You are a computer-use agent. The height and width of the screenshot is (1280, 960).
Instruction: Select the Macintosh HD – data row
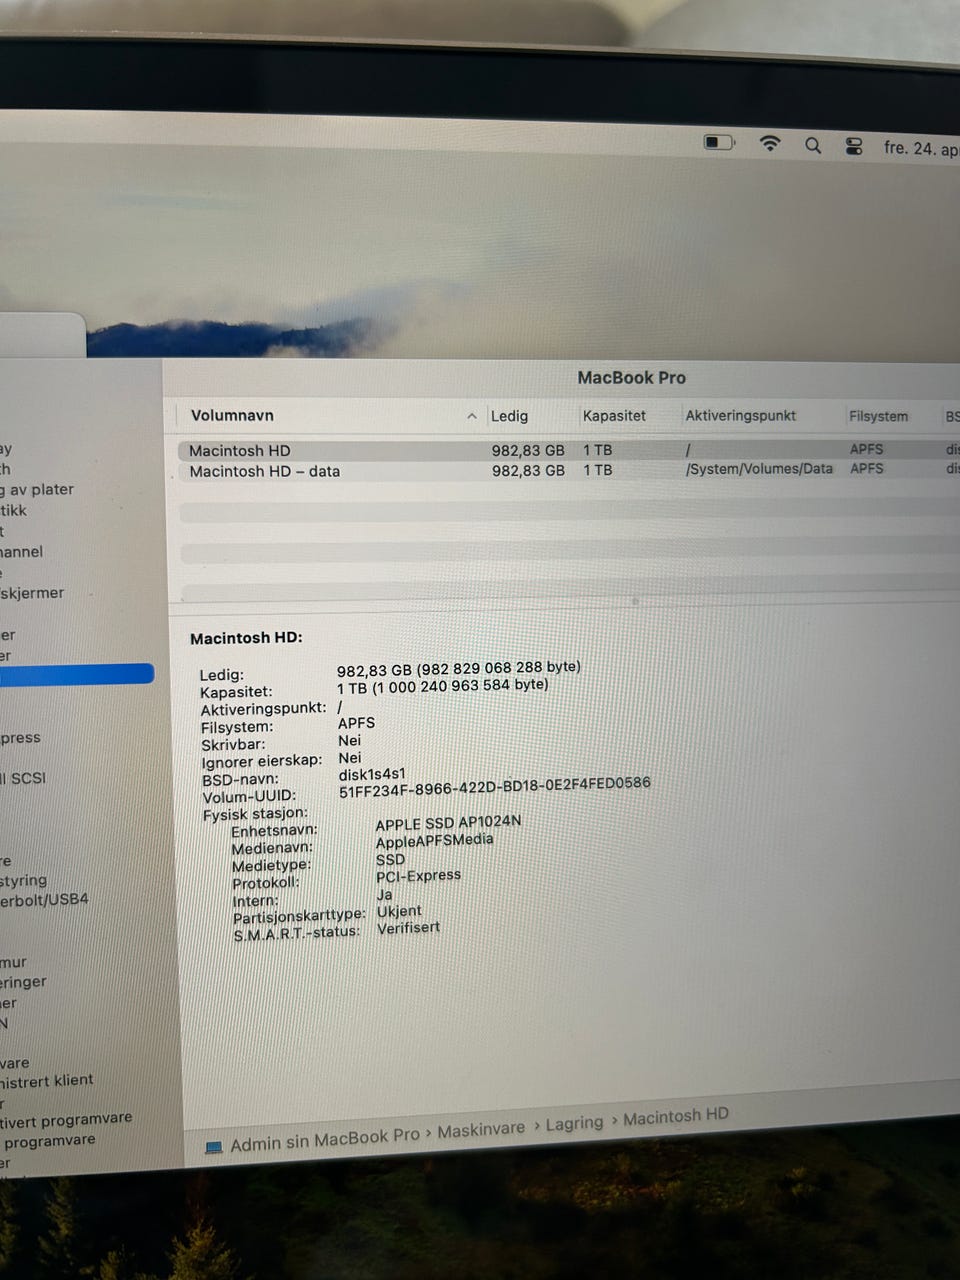[x=568, y=470]
